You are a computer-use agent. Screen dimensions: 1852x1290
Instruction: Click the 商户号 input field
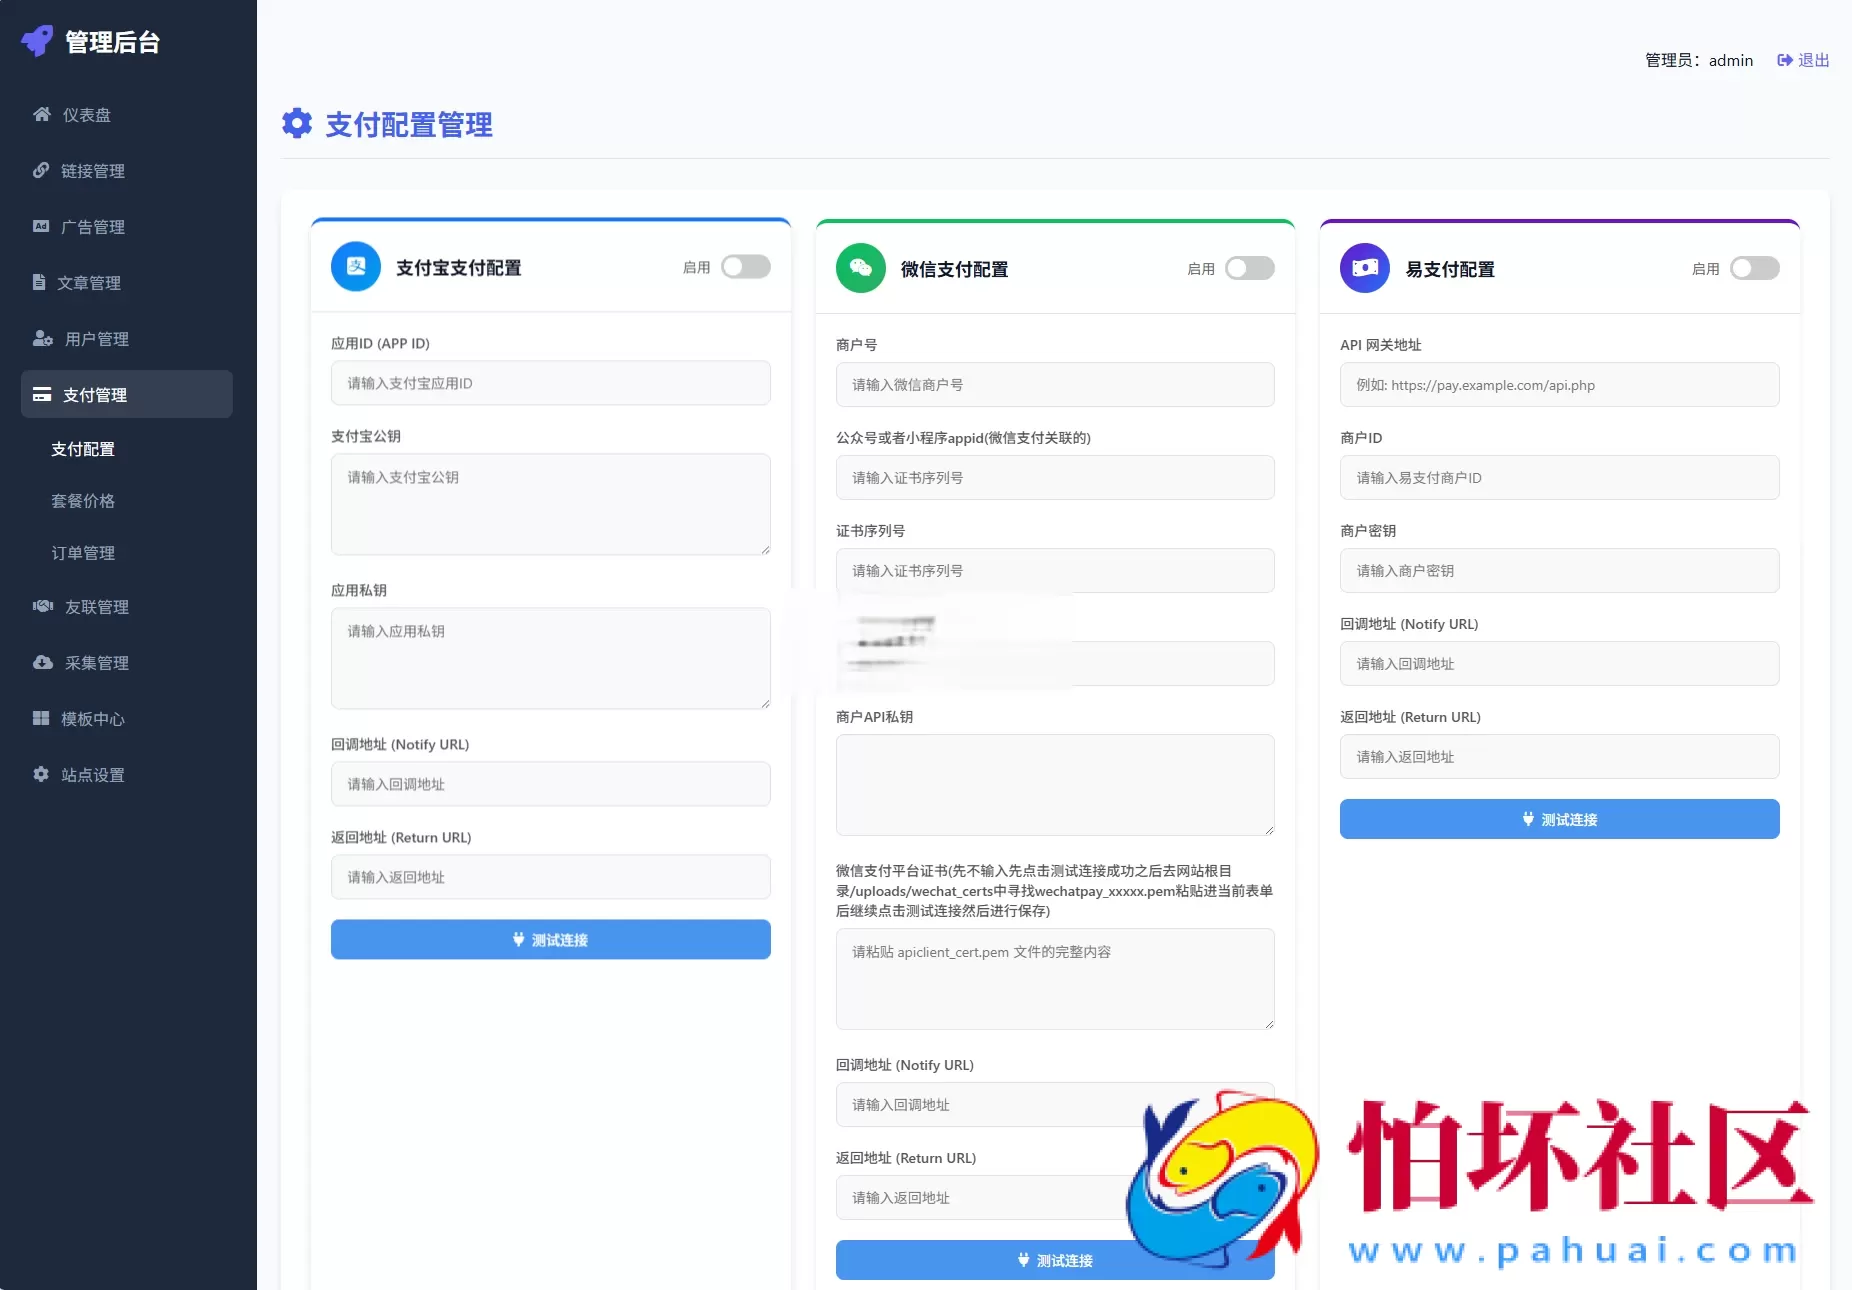1055,384
